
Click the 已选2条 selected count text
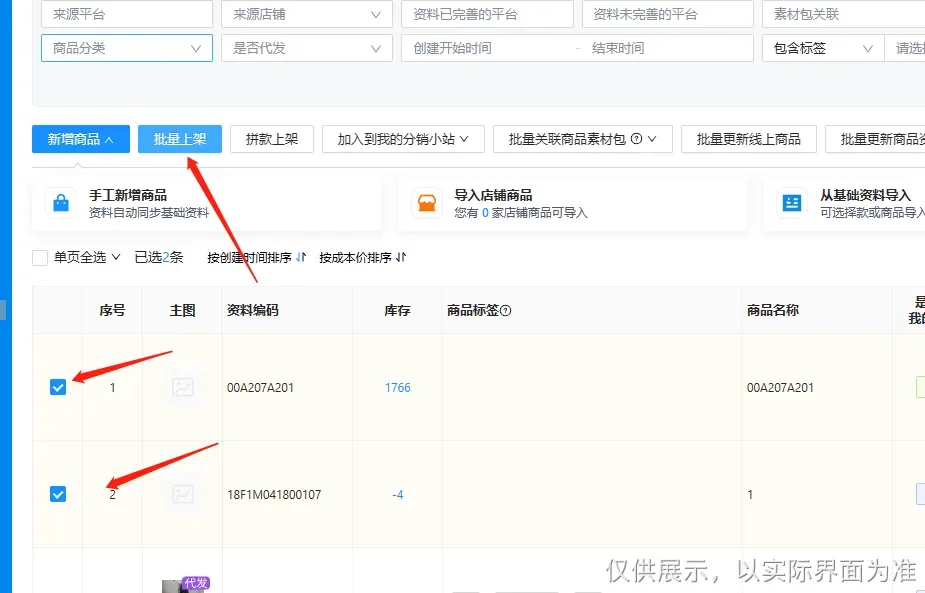click(159, 257)
